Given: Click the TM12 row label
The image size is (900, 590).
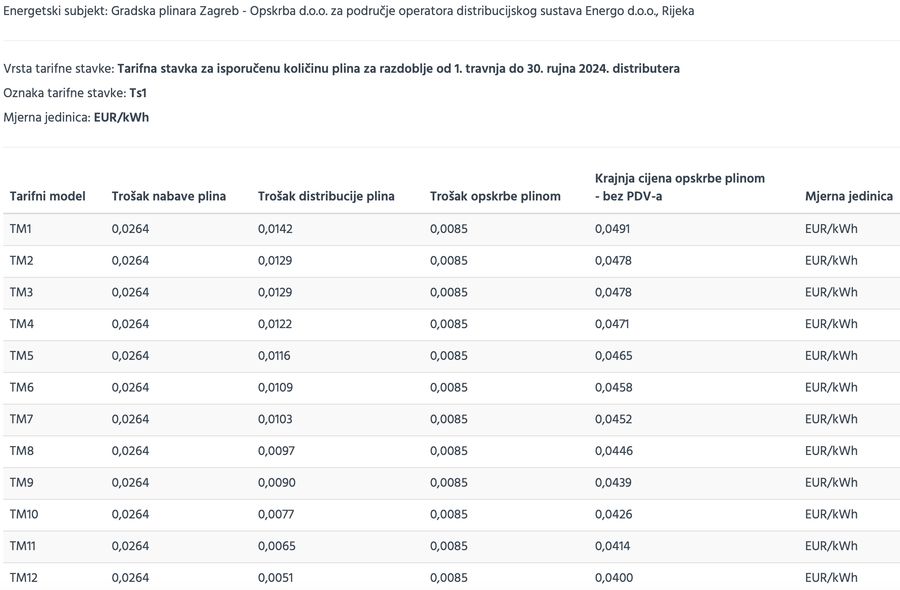Looking at the screenshot, I should pos(24,578).
